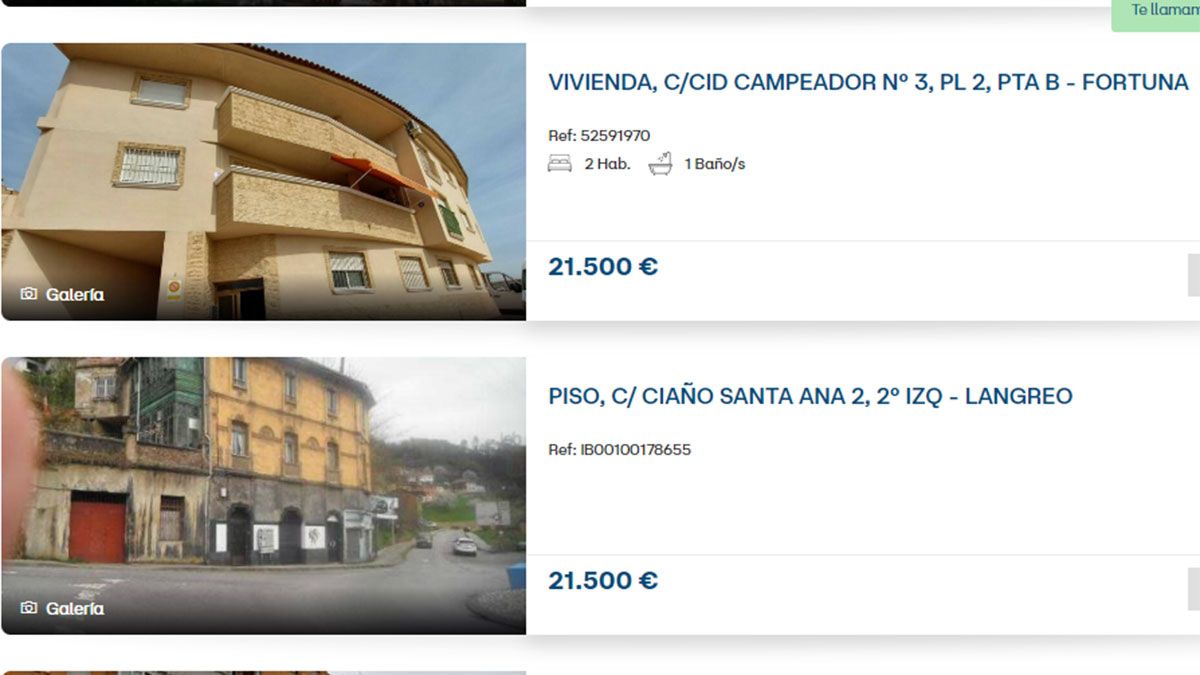The width and height of the screenshot is (1200, 675).
Task: Open the Piso C/ Ciaño Santa Ana Langreo title
Action: (x=810, y=396)
